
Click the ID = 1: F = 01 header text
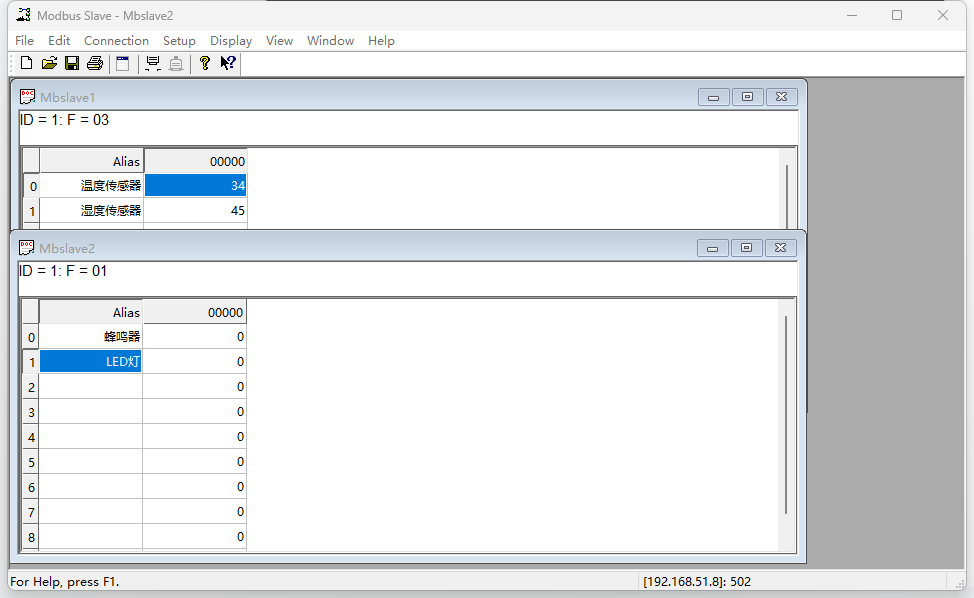[x=63, y=271]
